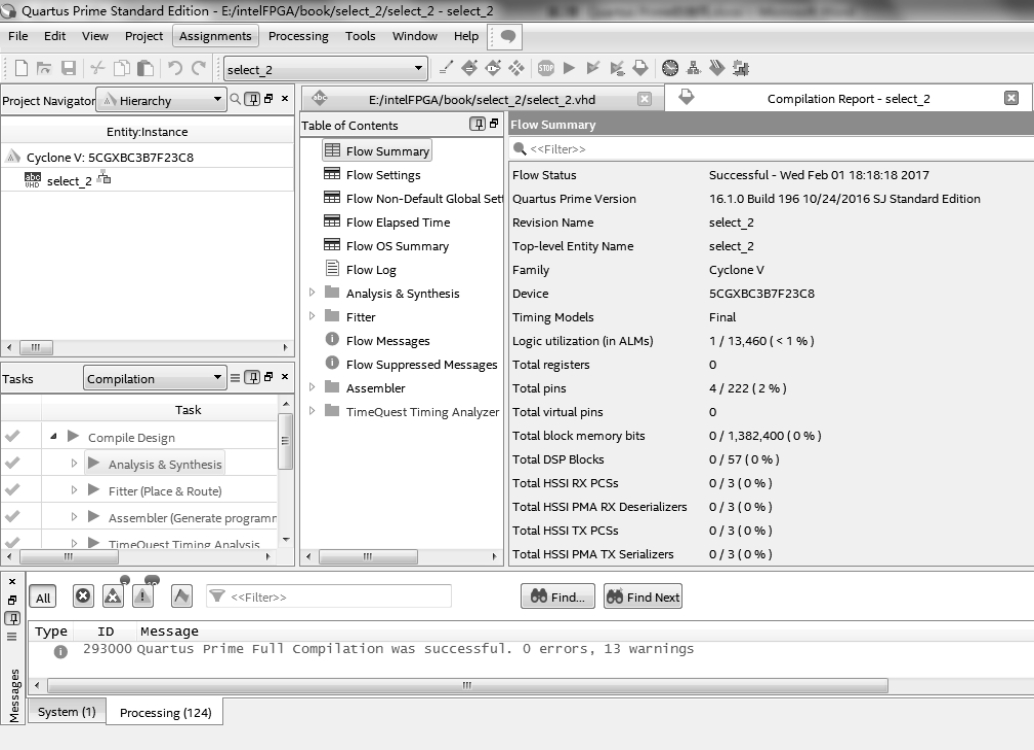
Task: Open the Tools menu
Action: click(x=360, y=36)
